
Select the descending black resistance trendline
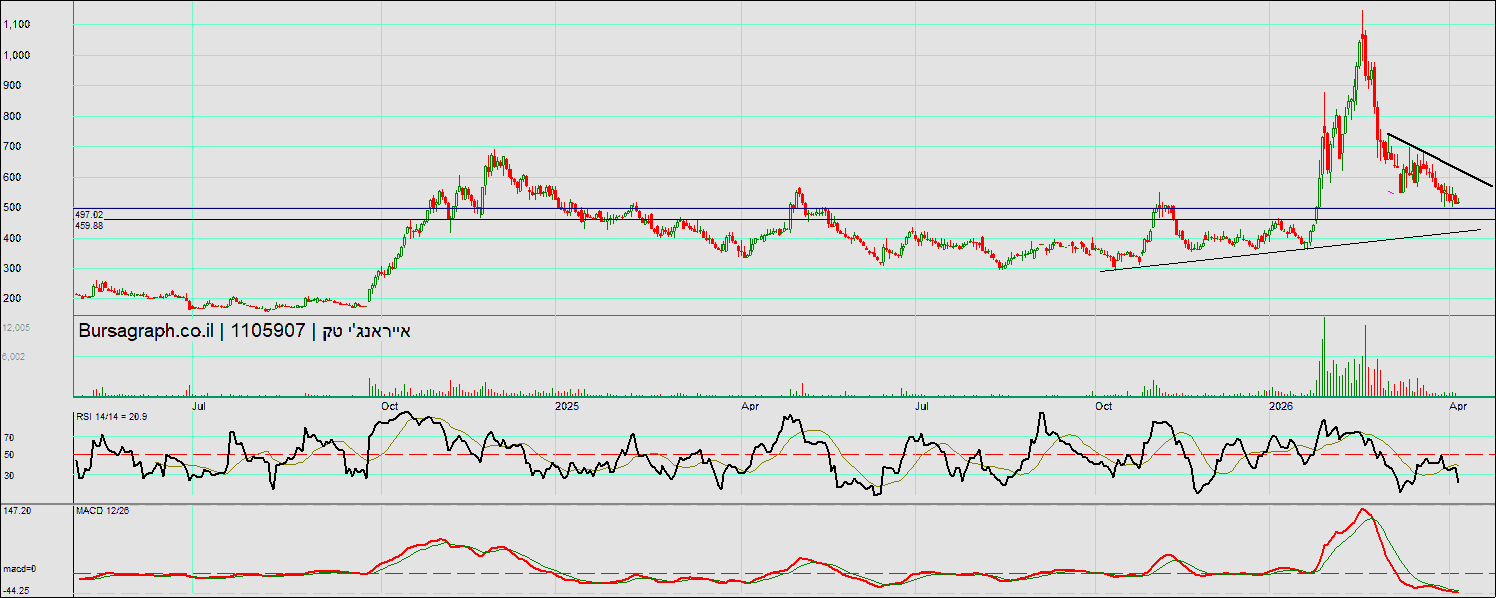point(1440,160)
